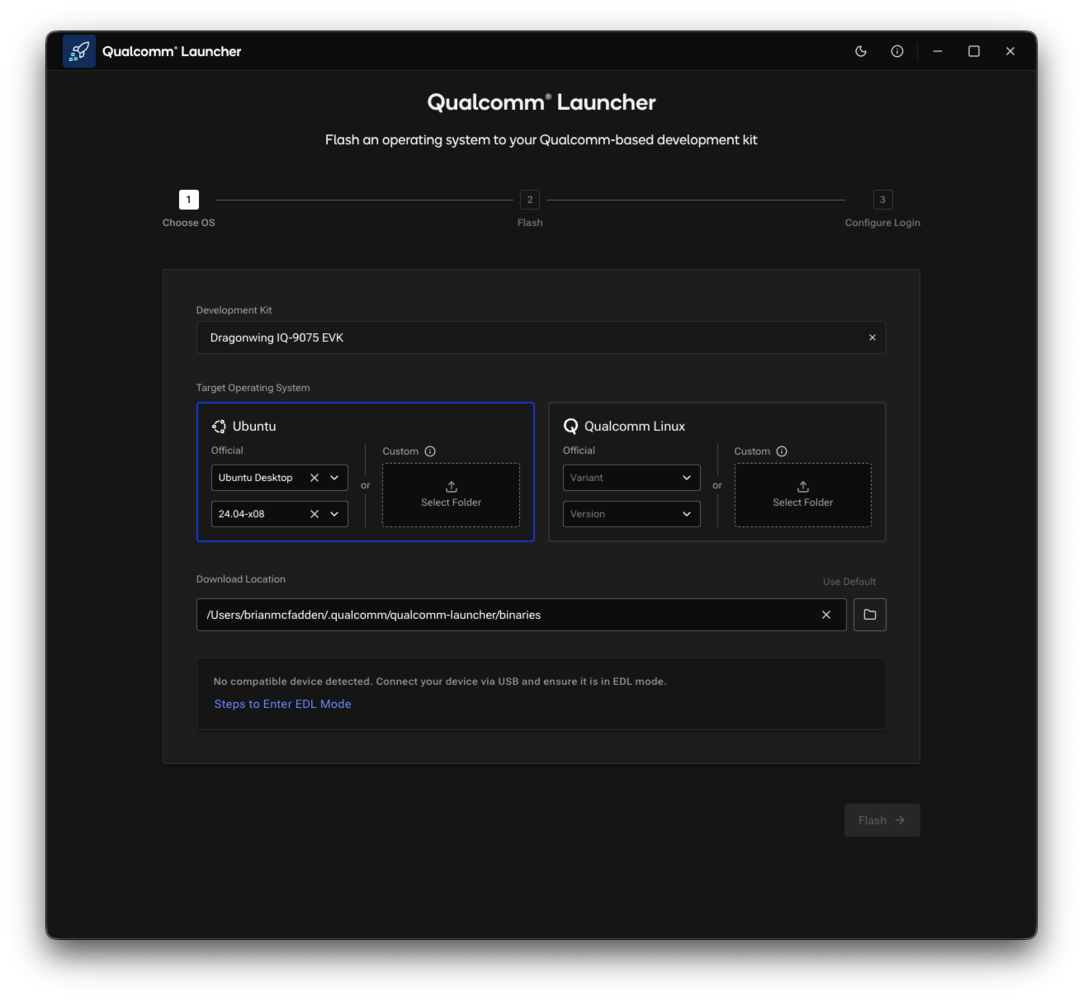The image size is (1083, 1000).
Task: Click the 'No compatible device detected' message
Action: tap(440, 682)
